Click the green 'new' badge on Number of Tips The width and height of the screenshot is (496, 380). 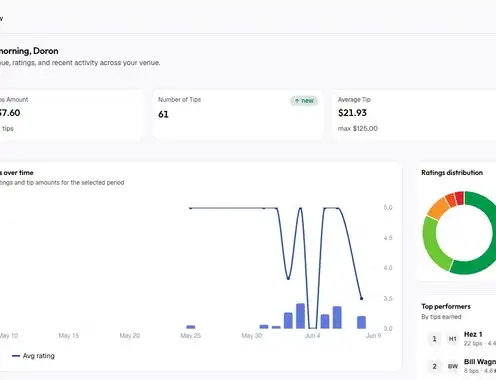tap(304, 101)
